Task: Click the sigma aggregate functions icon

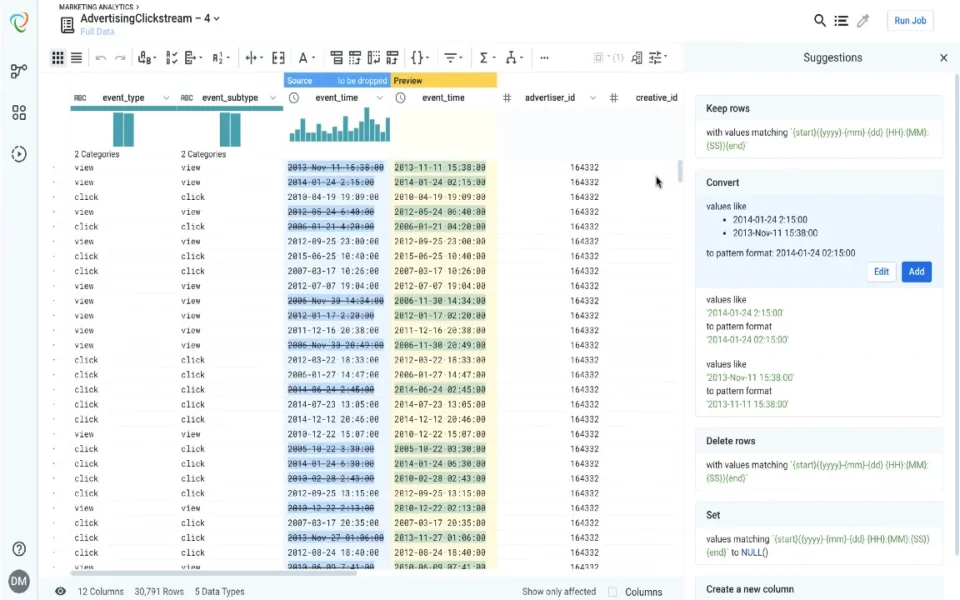Action: (x=486, y=58)
